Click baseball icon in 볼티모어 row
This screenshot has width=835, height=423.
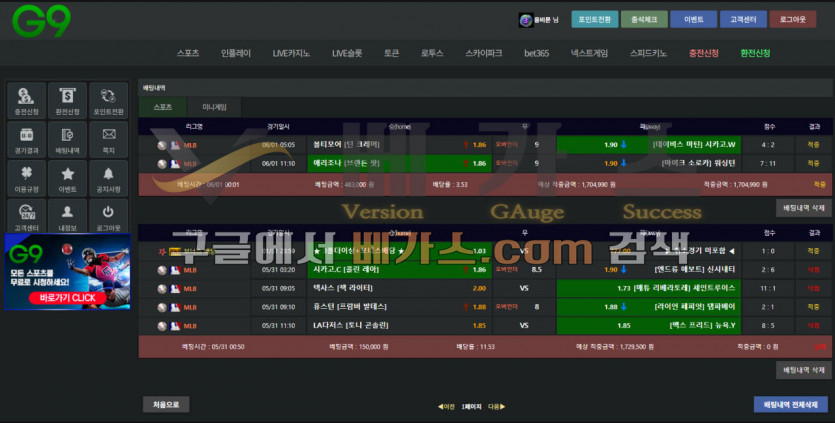click(162, 145)
